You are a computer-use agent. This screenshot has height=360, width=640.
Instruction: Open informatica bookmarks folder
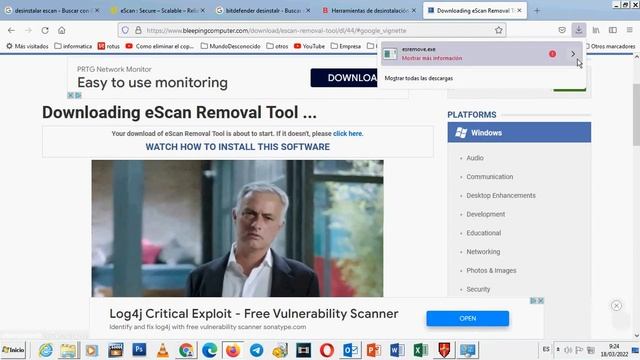73,46
